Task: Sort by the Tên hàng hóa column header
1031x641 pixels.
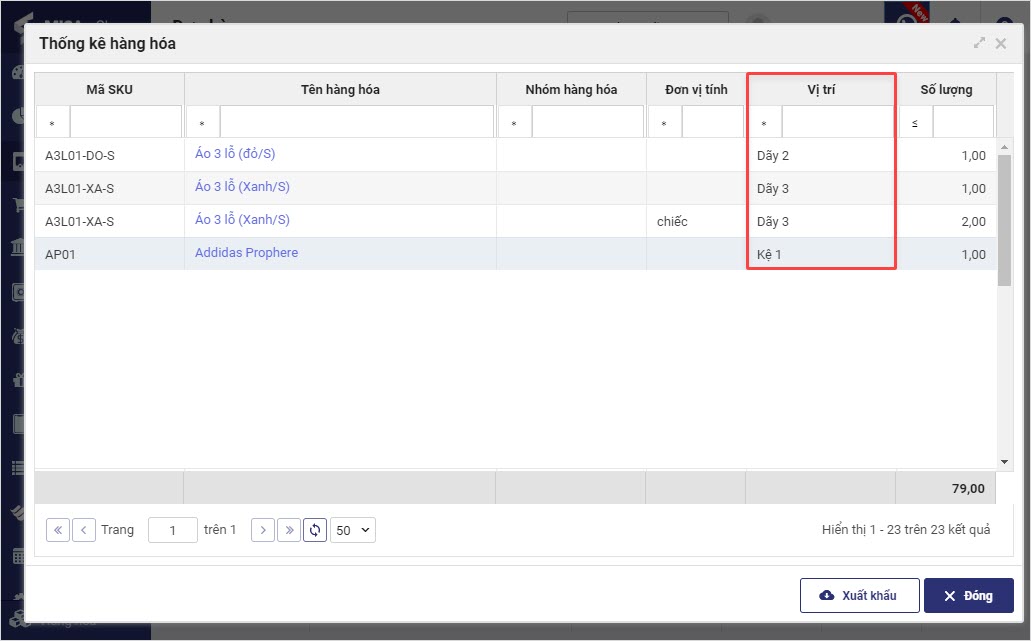Action: click(x=340, y=89)
